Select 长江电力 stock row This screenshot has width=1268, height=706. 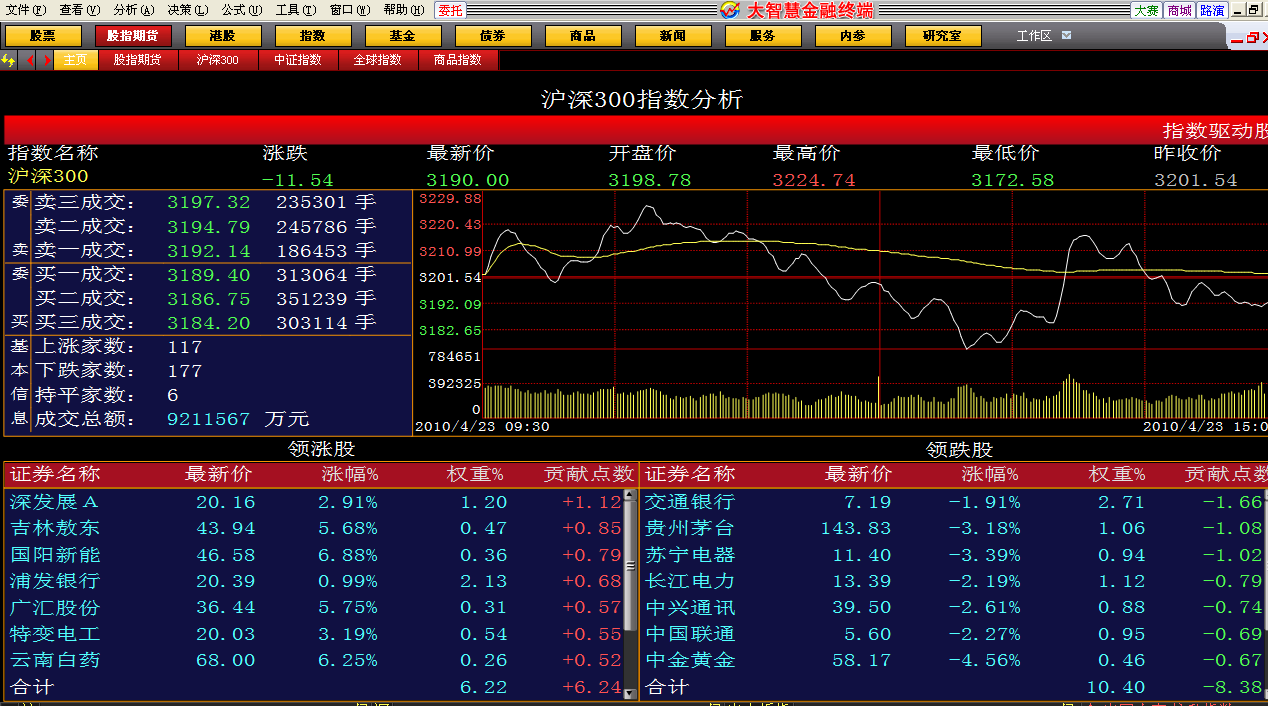[954, 581]
